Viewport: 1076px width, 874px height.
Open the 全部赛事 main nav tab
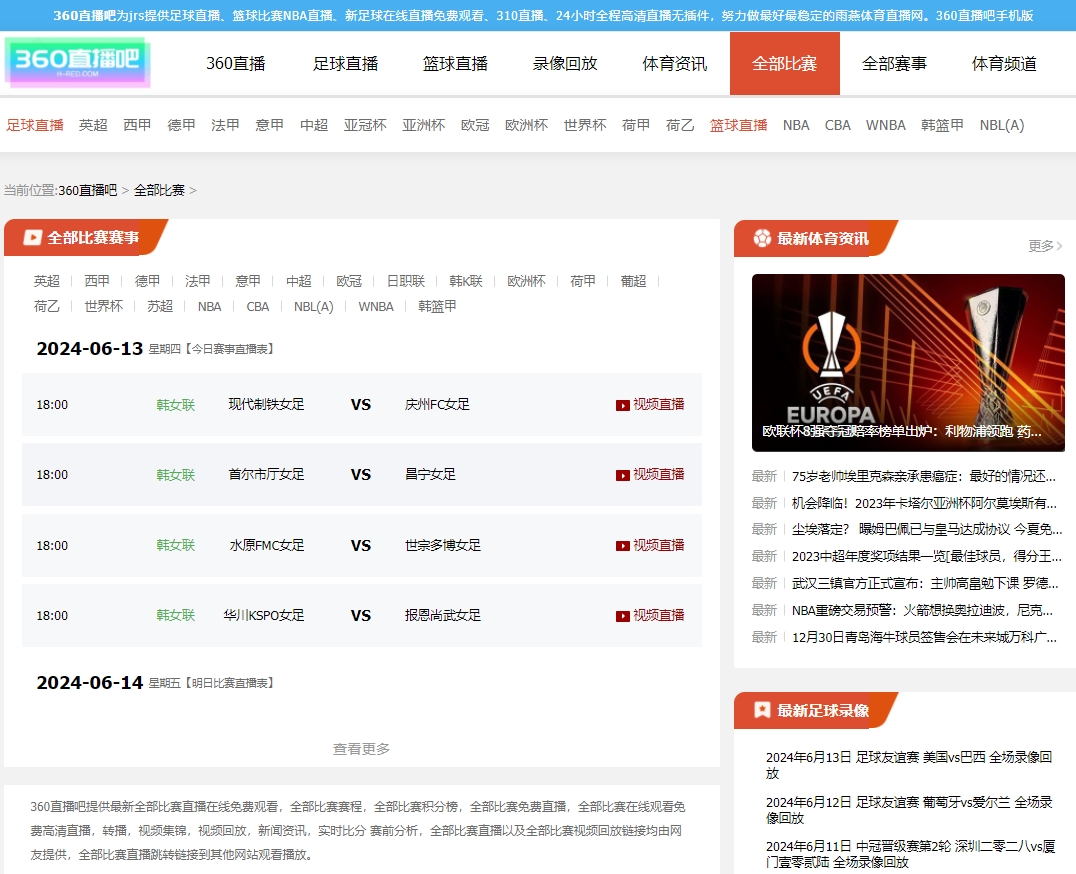pos(894,64)
